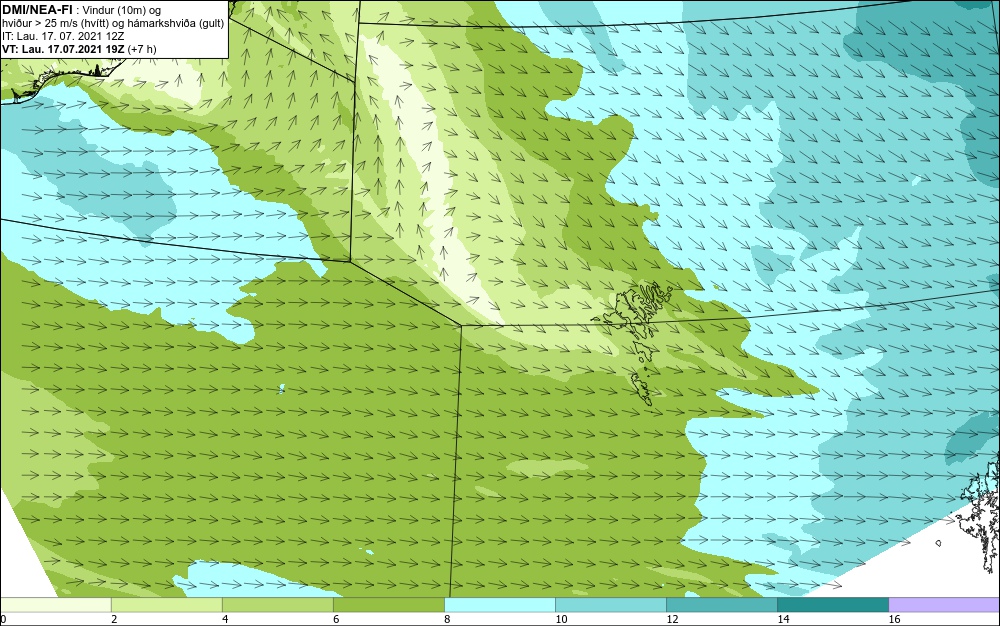Click the '2' legend scale label

click(114, 619)
